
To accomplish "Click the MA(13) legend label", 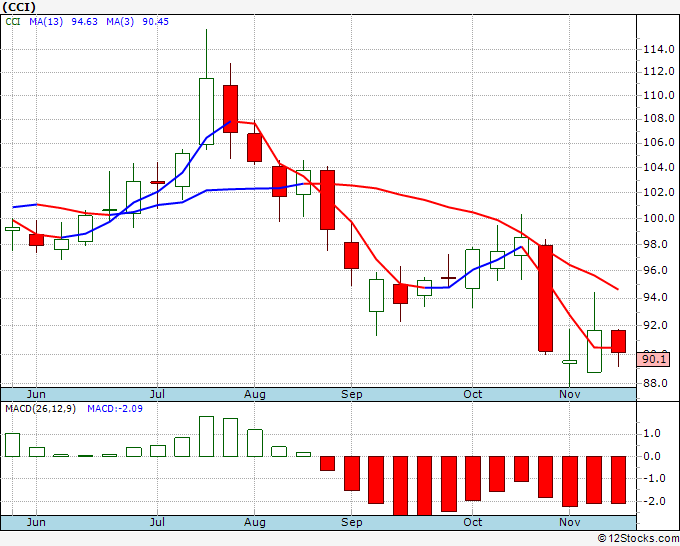I will (46, 22).
